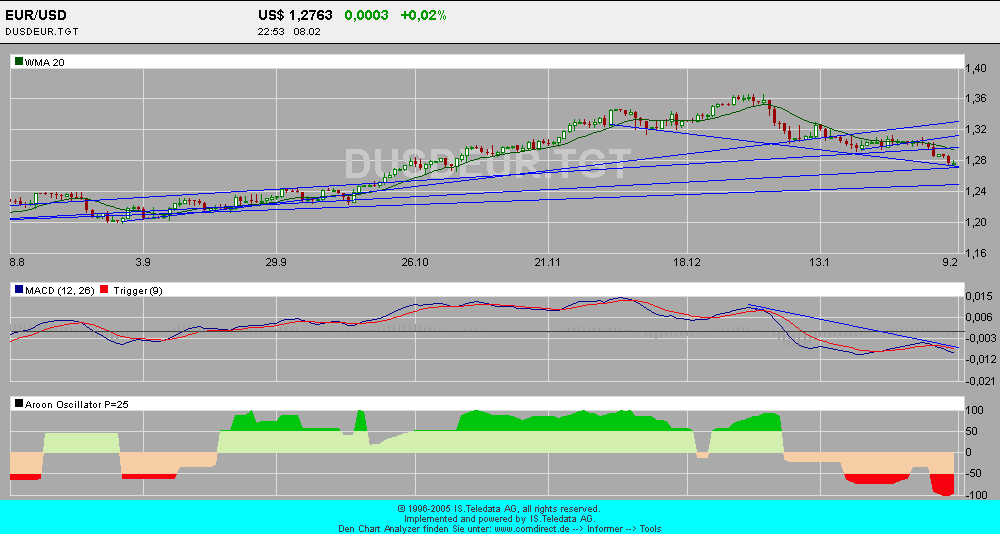Click the 100 Aroon axis value

(974, 410)
